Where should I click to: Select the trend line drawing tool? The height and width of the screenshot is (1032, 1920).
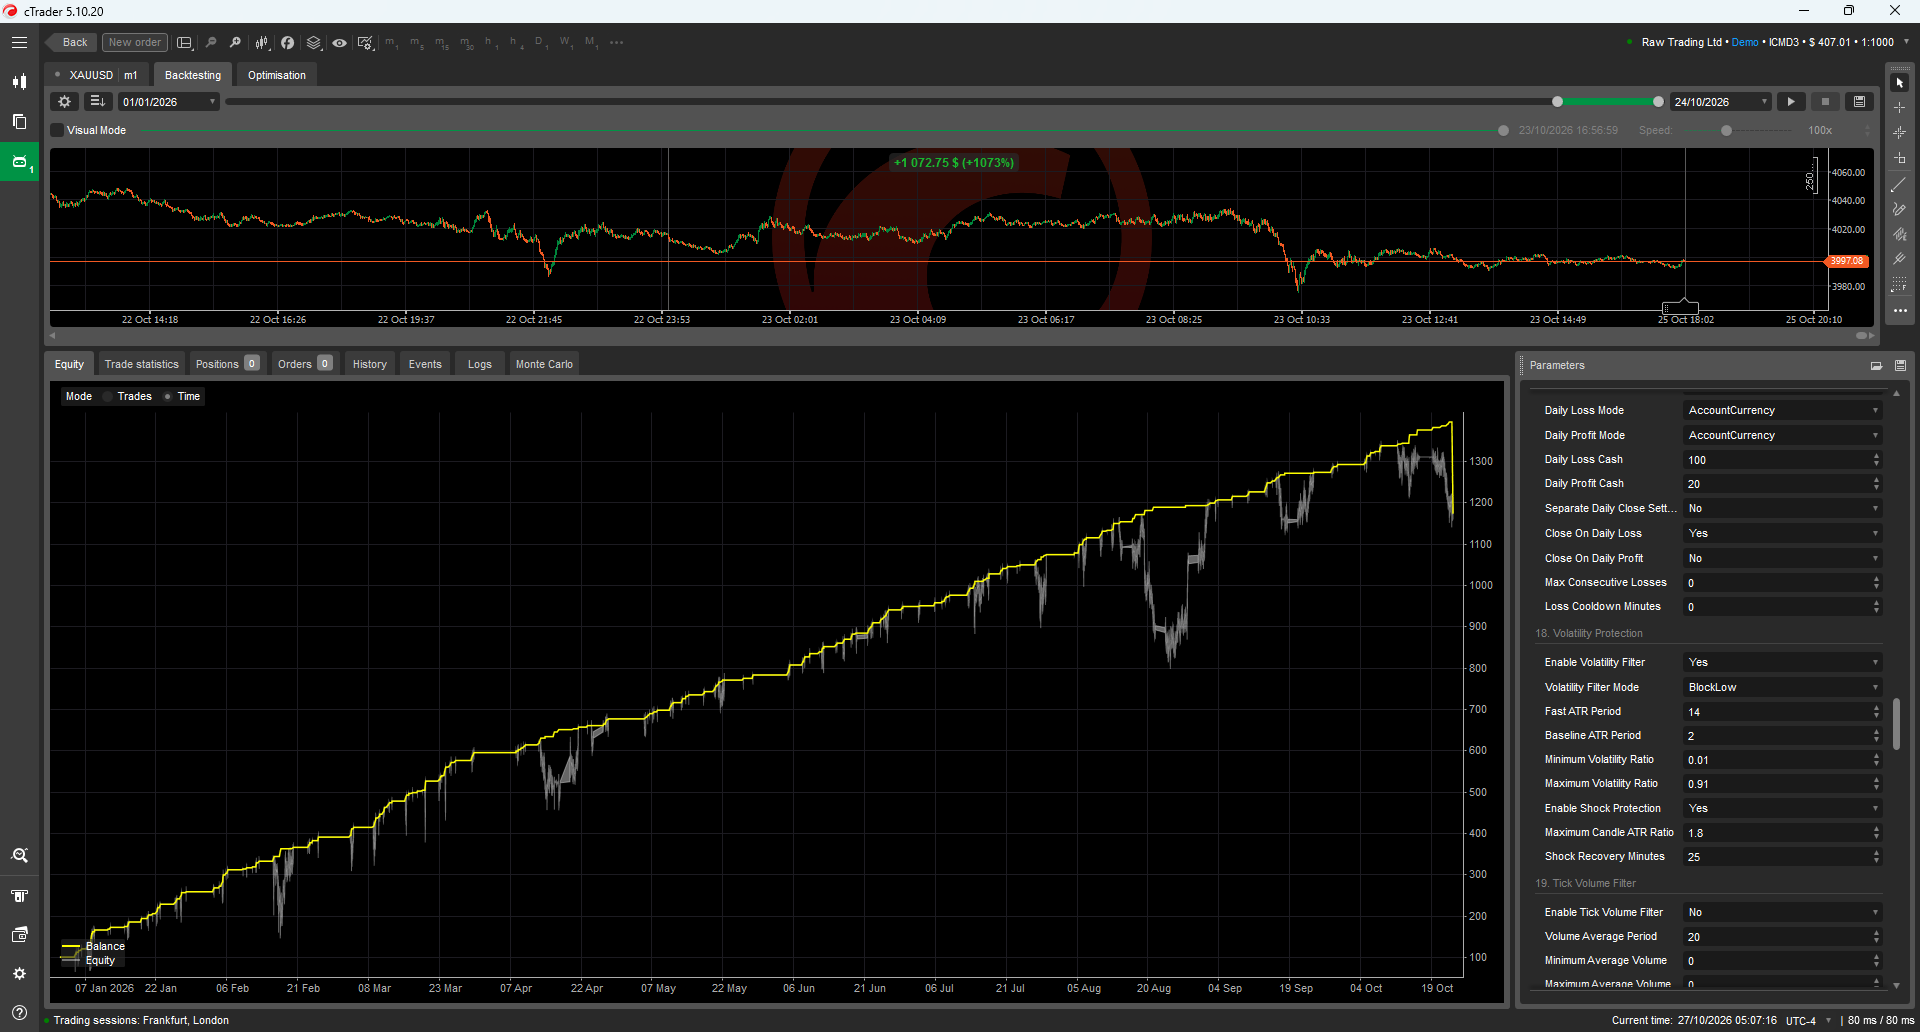click(x=1899, y=185)
